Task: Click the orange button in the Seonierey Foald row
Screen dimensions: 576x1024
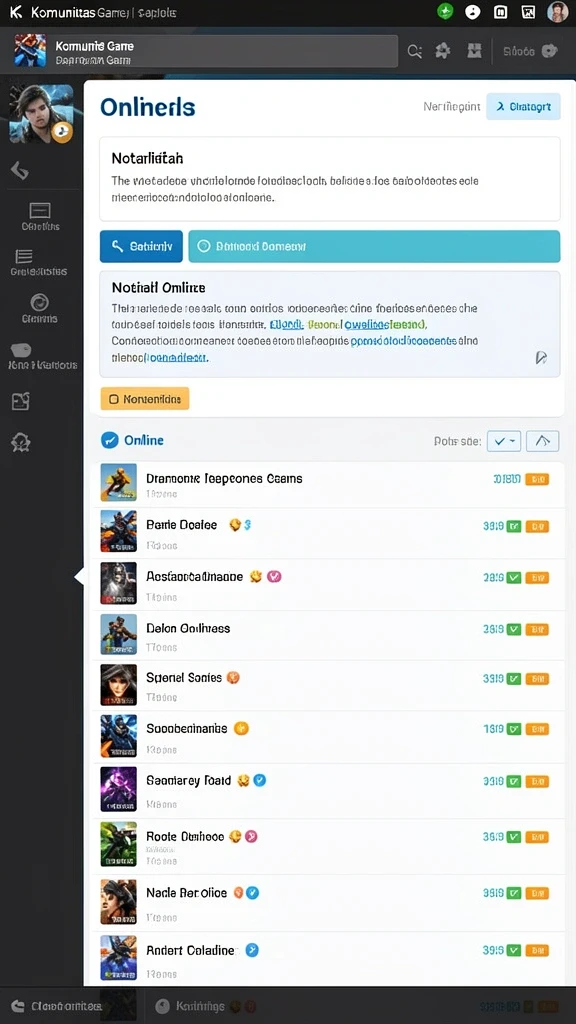Action: coord(537,781)
